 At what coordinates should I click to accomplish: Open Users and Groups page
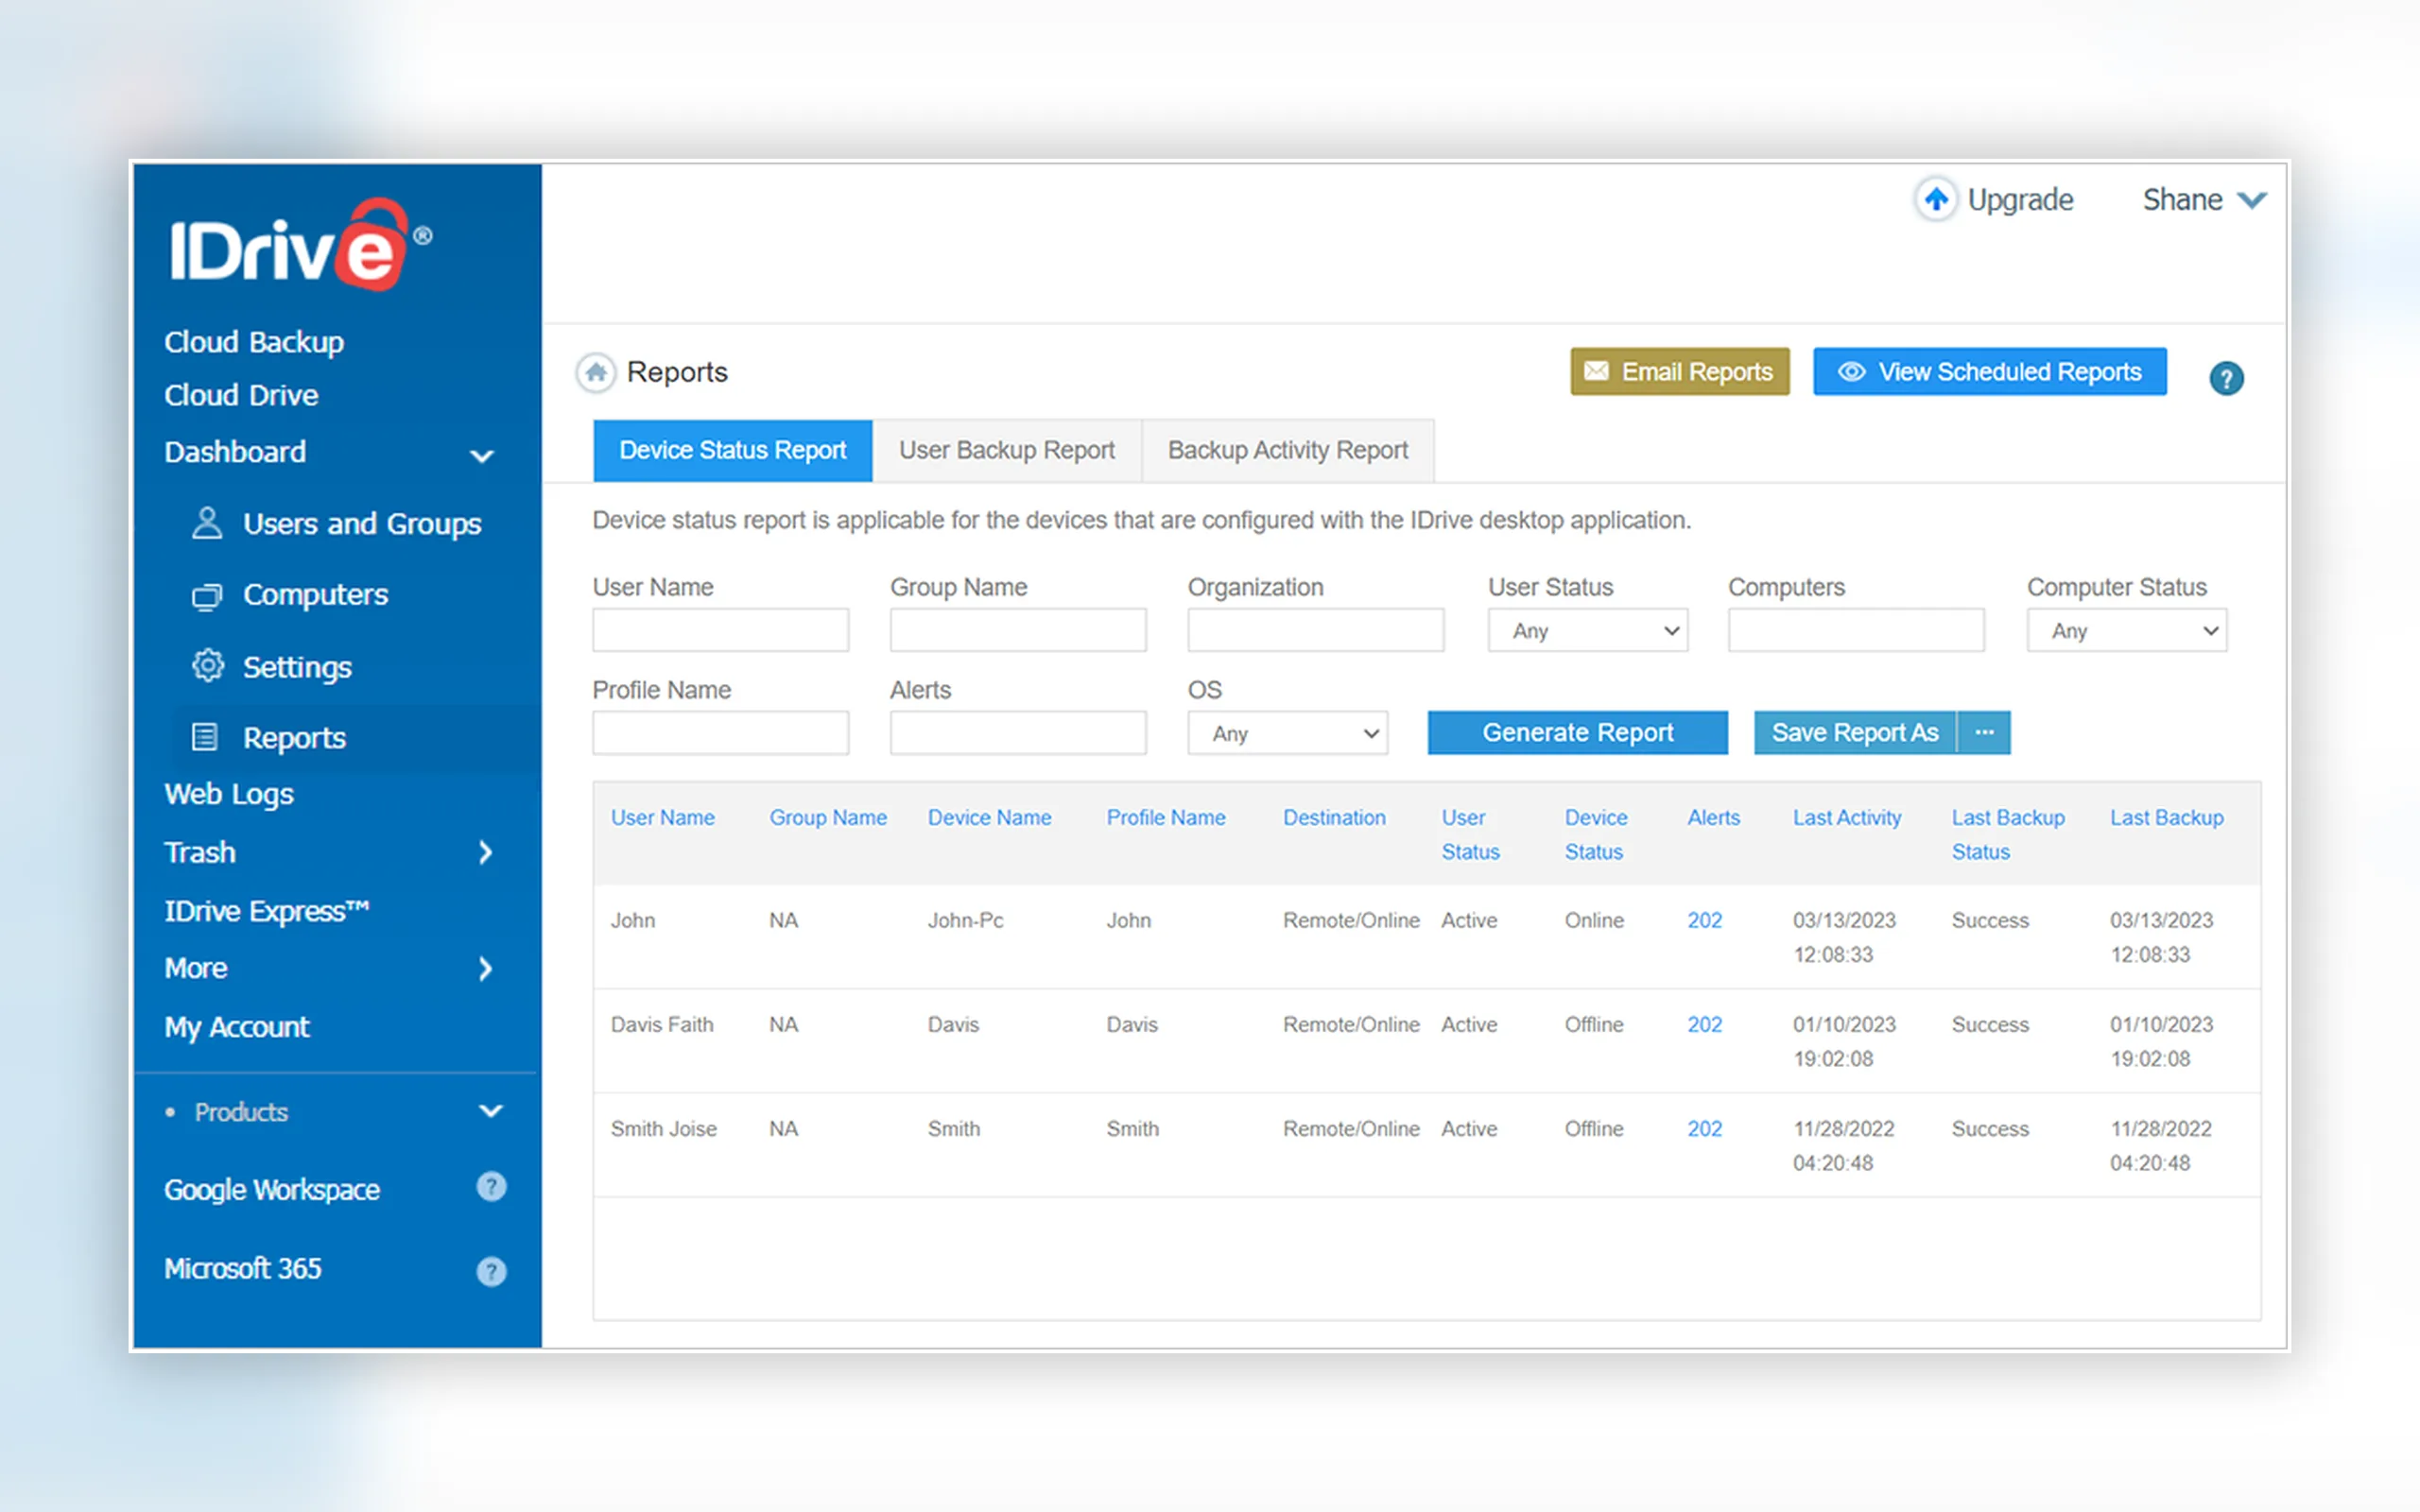pyautogui.click(x=362, y=524)
